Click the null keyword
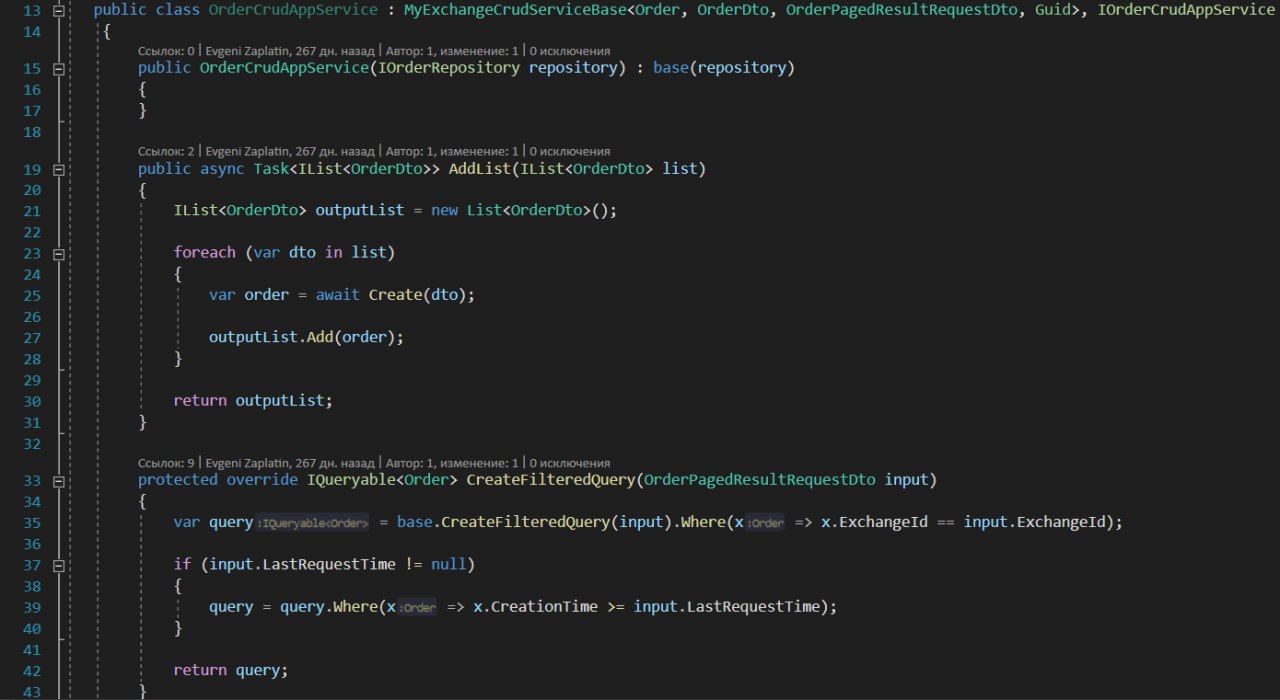 coord(448,565)
